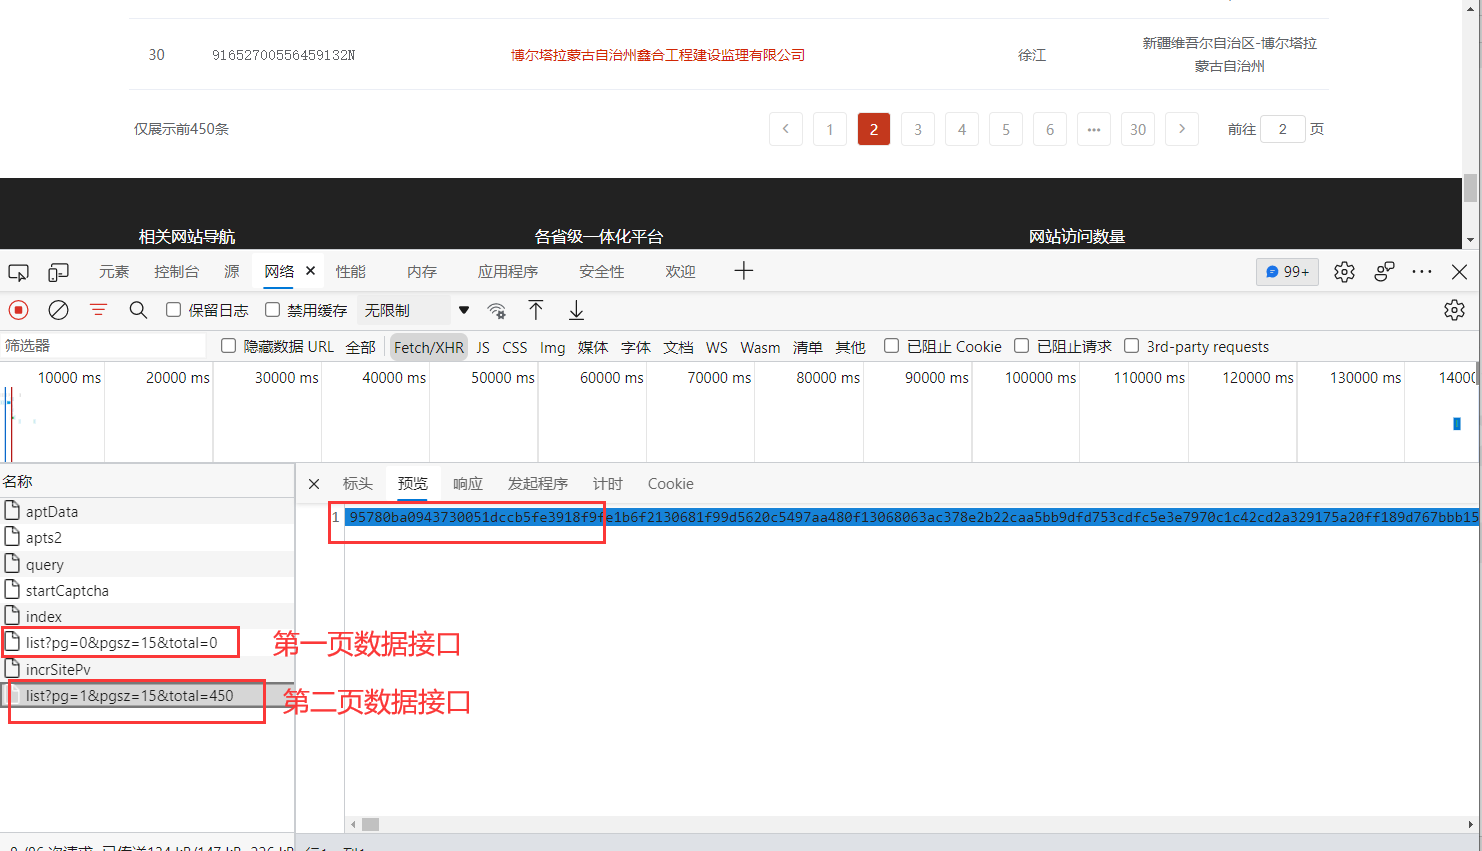
Task: Switch to Performance tab
Action: point(350,272)
